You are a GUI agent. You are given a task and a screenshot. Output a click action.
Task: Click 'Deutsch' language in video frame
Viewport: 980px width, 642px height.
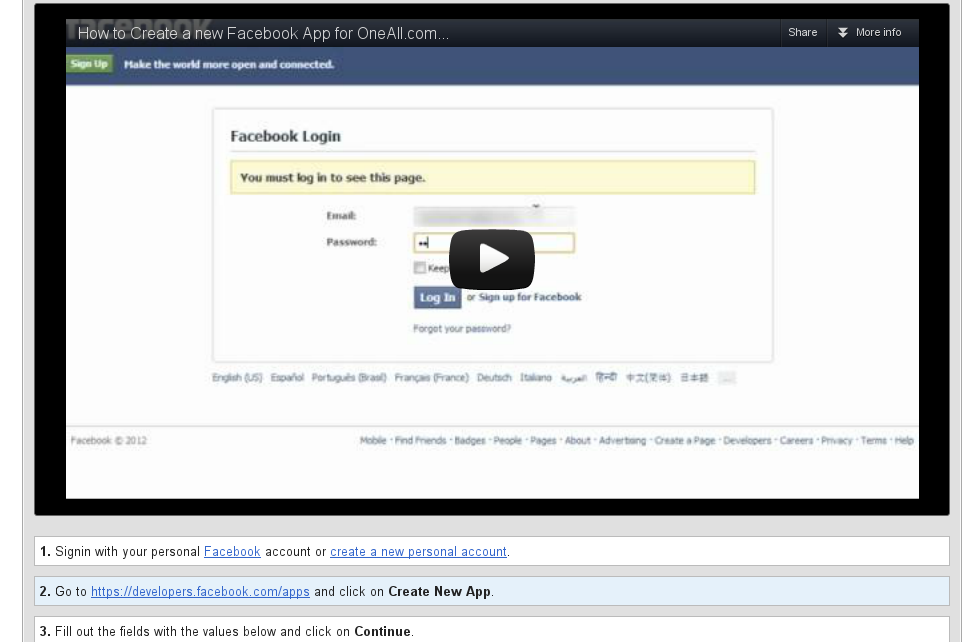(x=494, y=378)
